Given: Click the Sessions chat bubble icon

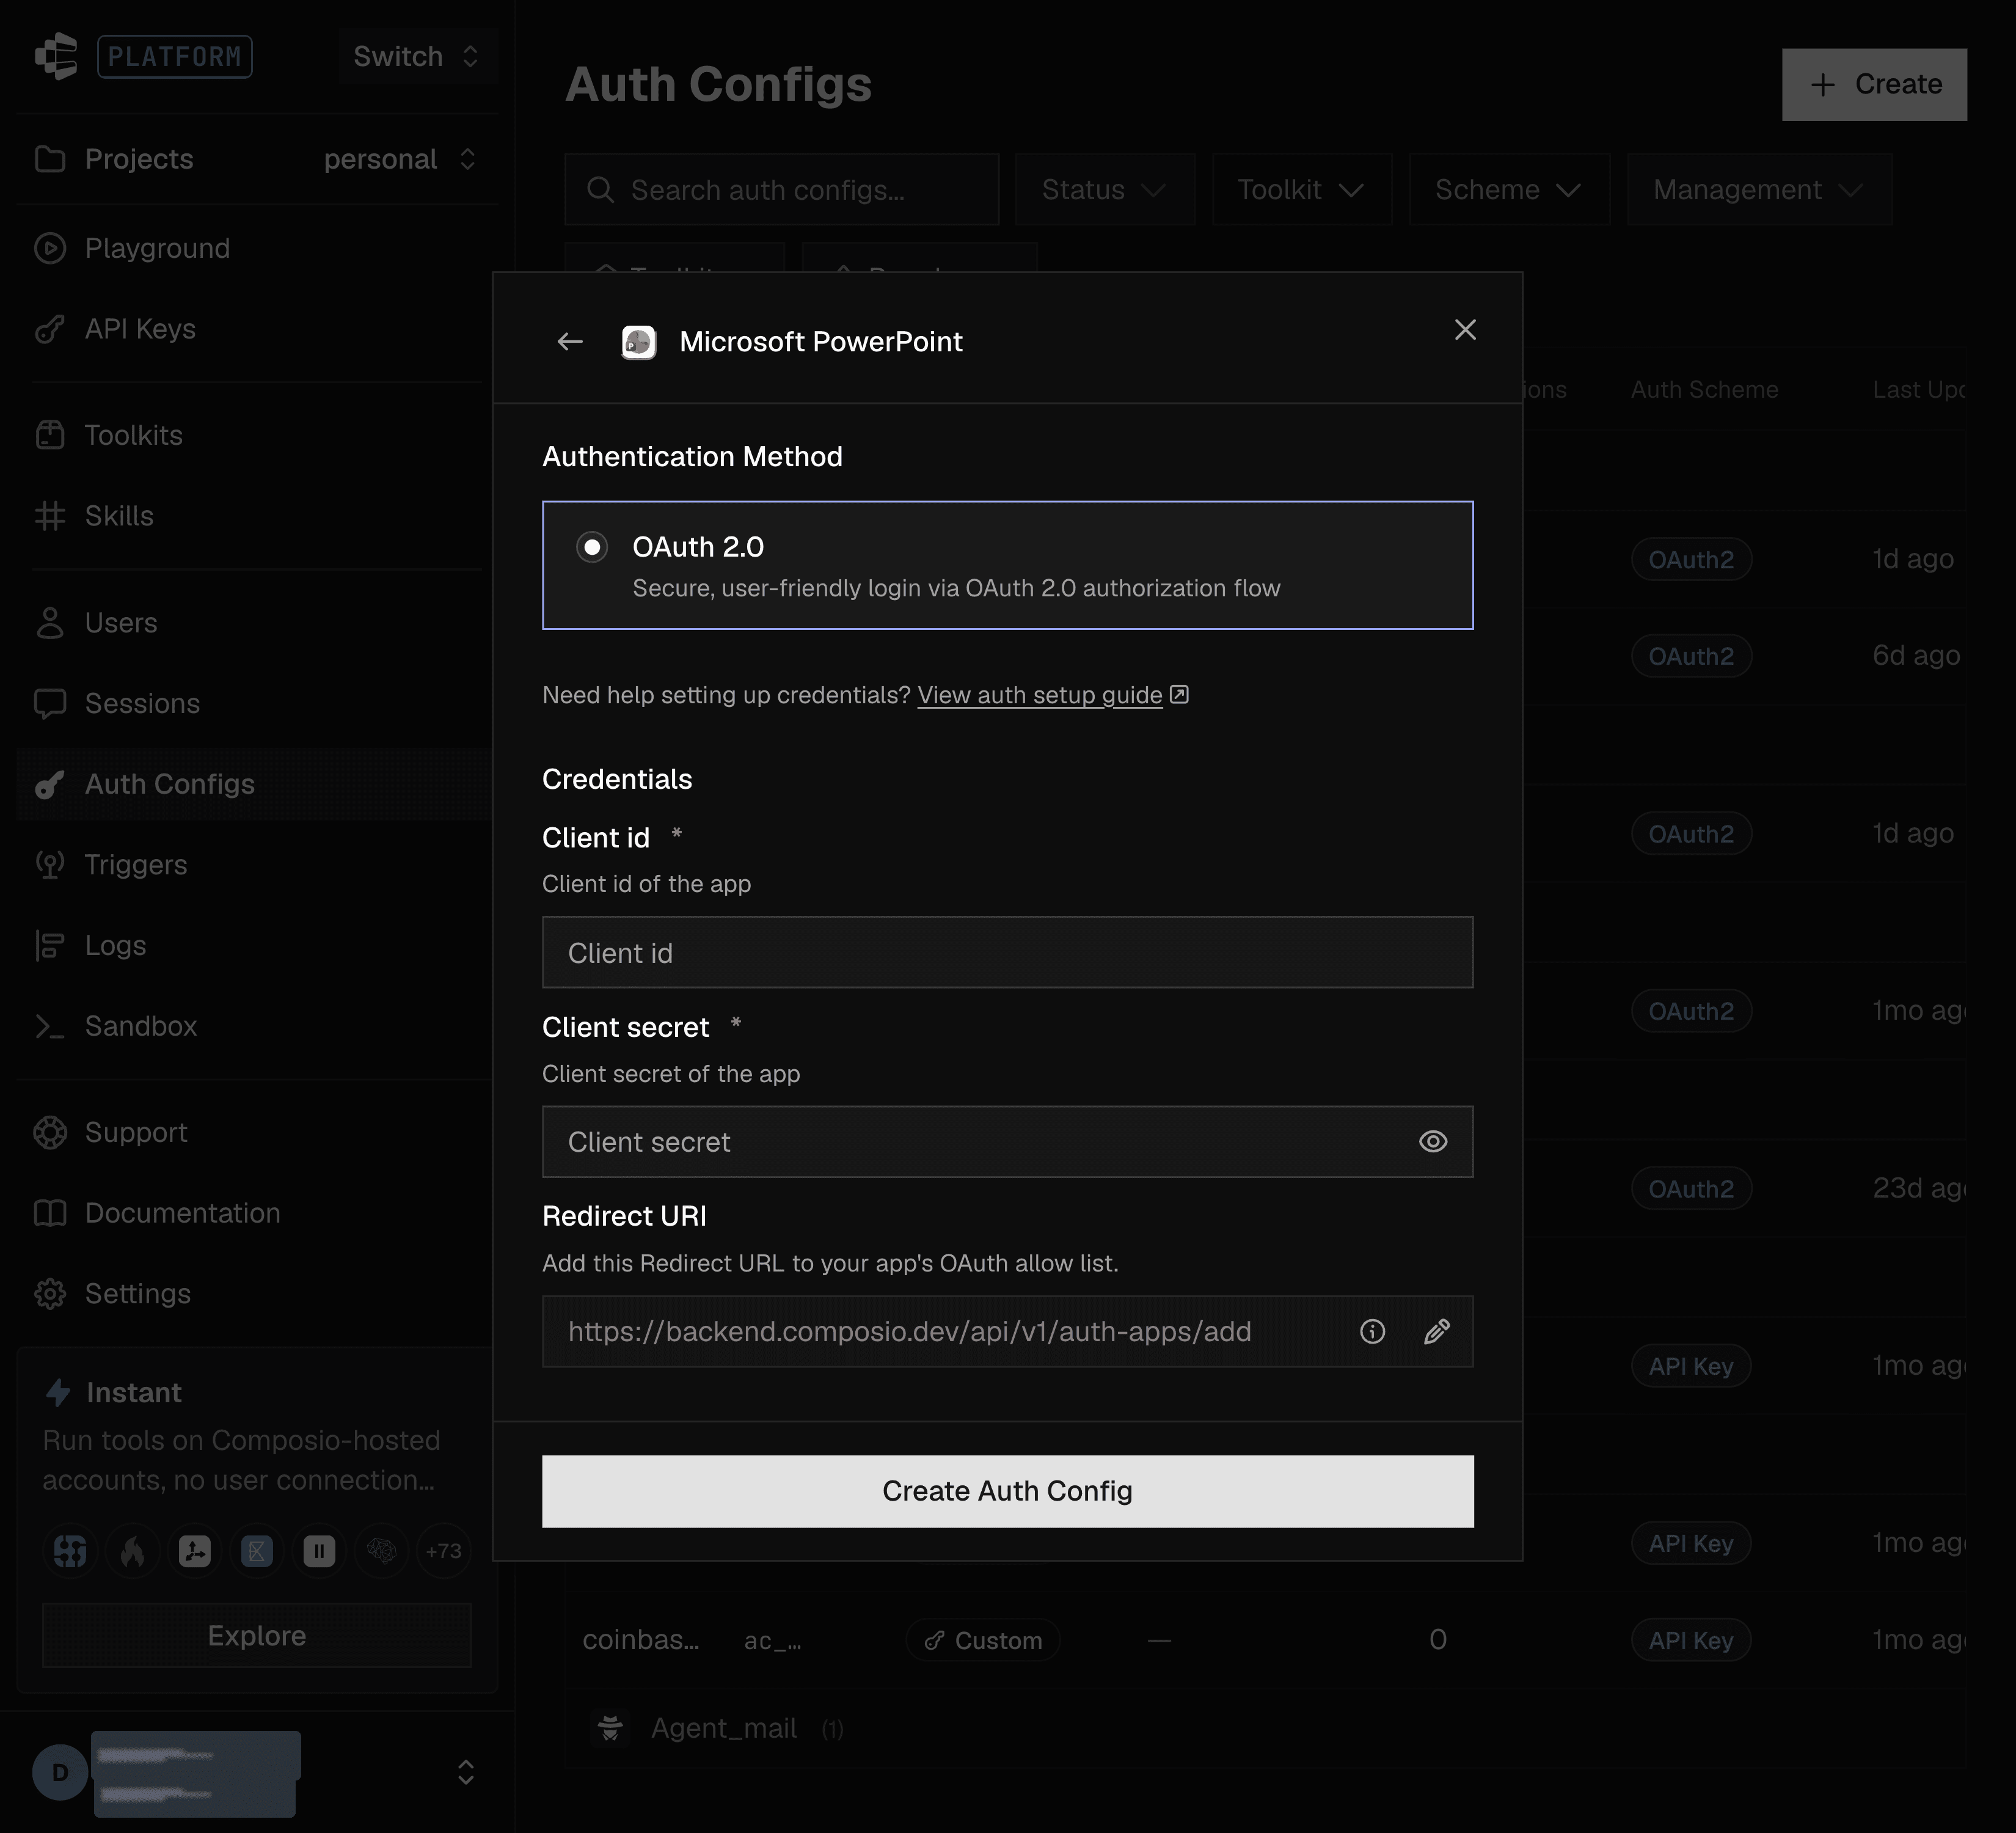Looking at the screenshot, I should click(x=50, y=704).
